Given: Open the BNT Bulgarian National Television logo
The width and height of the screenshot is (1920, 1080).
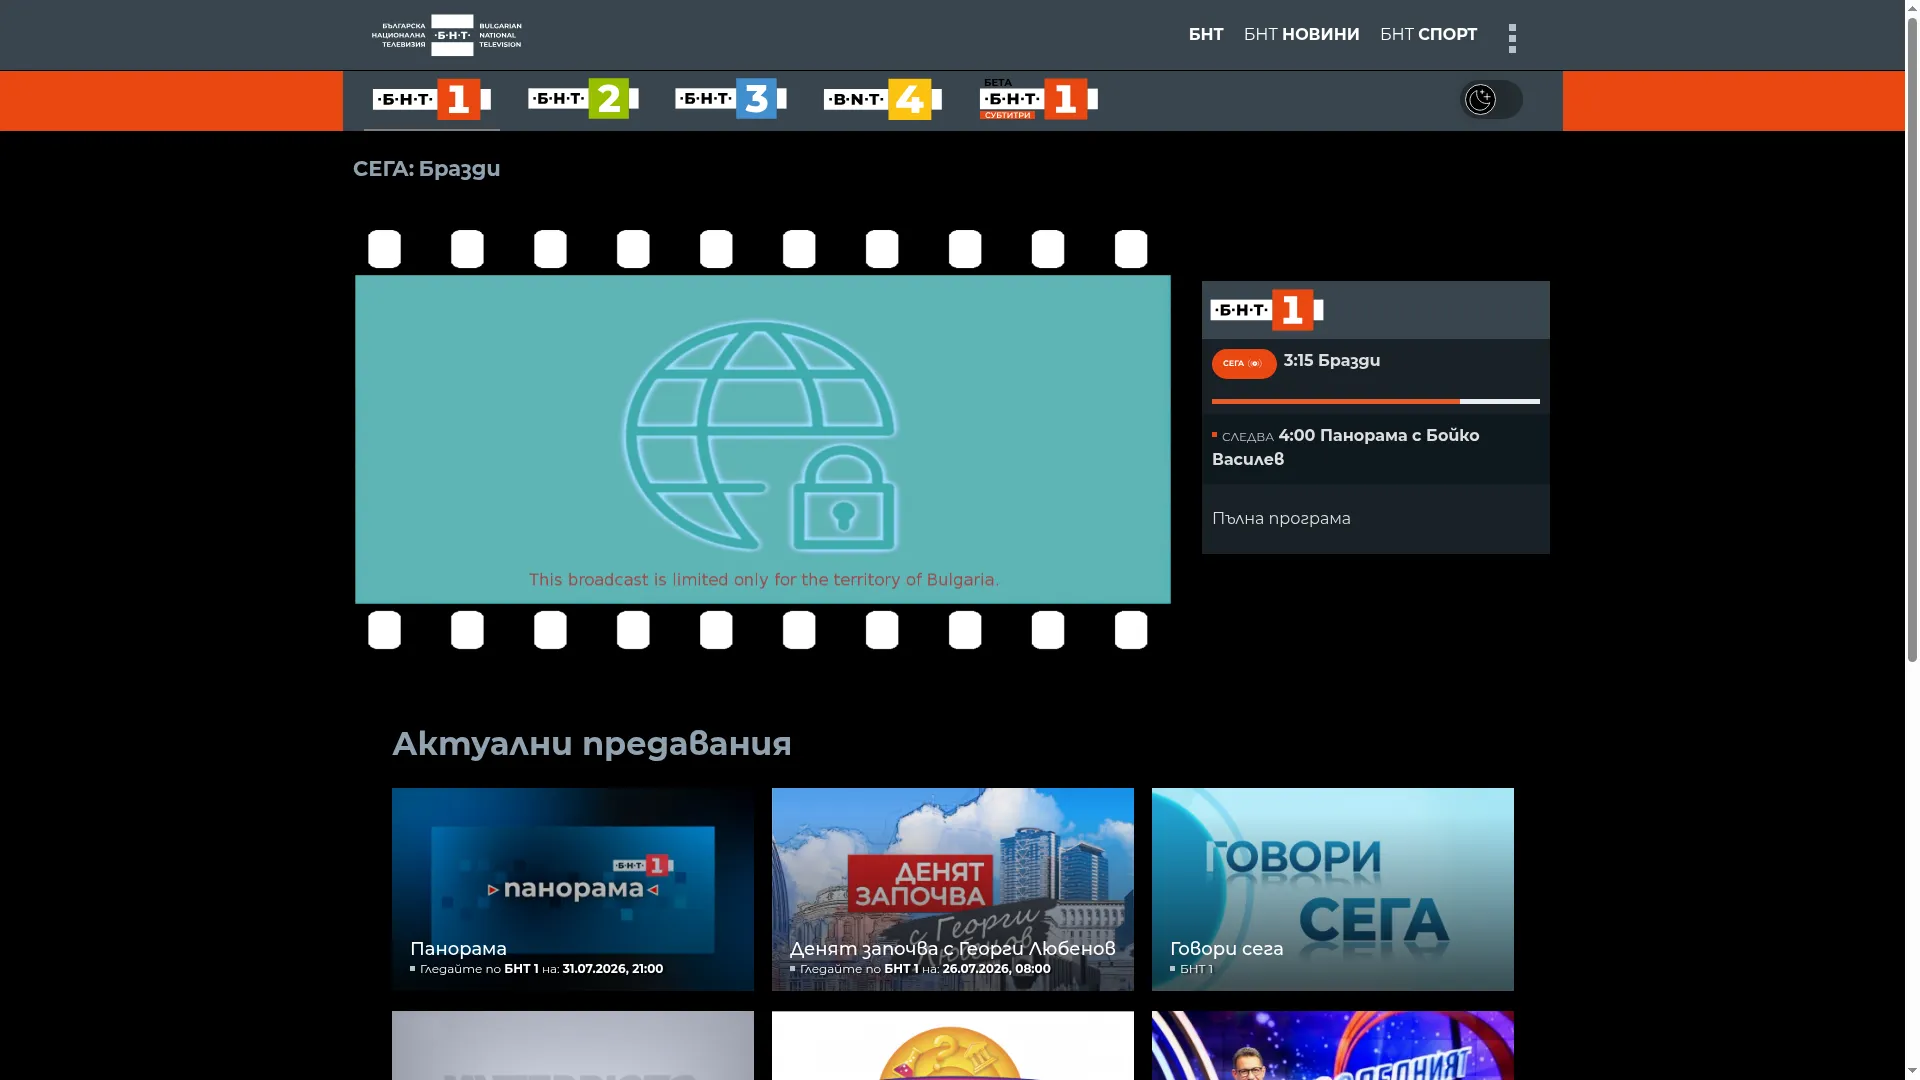Looking at the screenshot, I should point(447,35).
